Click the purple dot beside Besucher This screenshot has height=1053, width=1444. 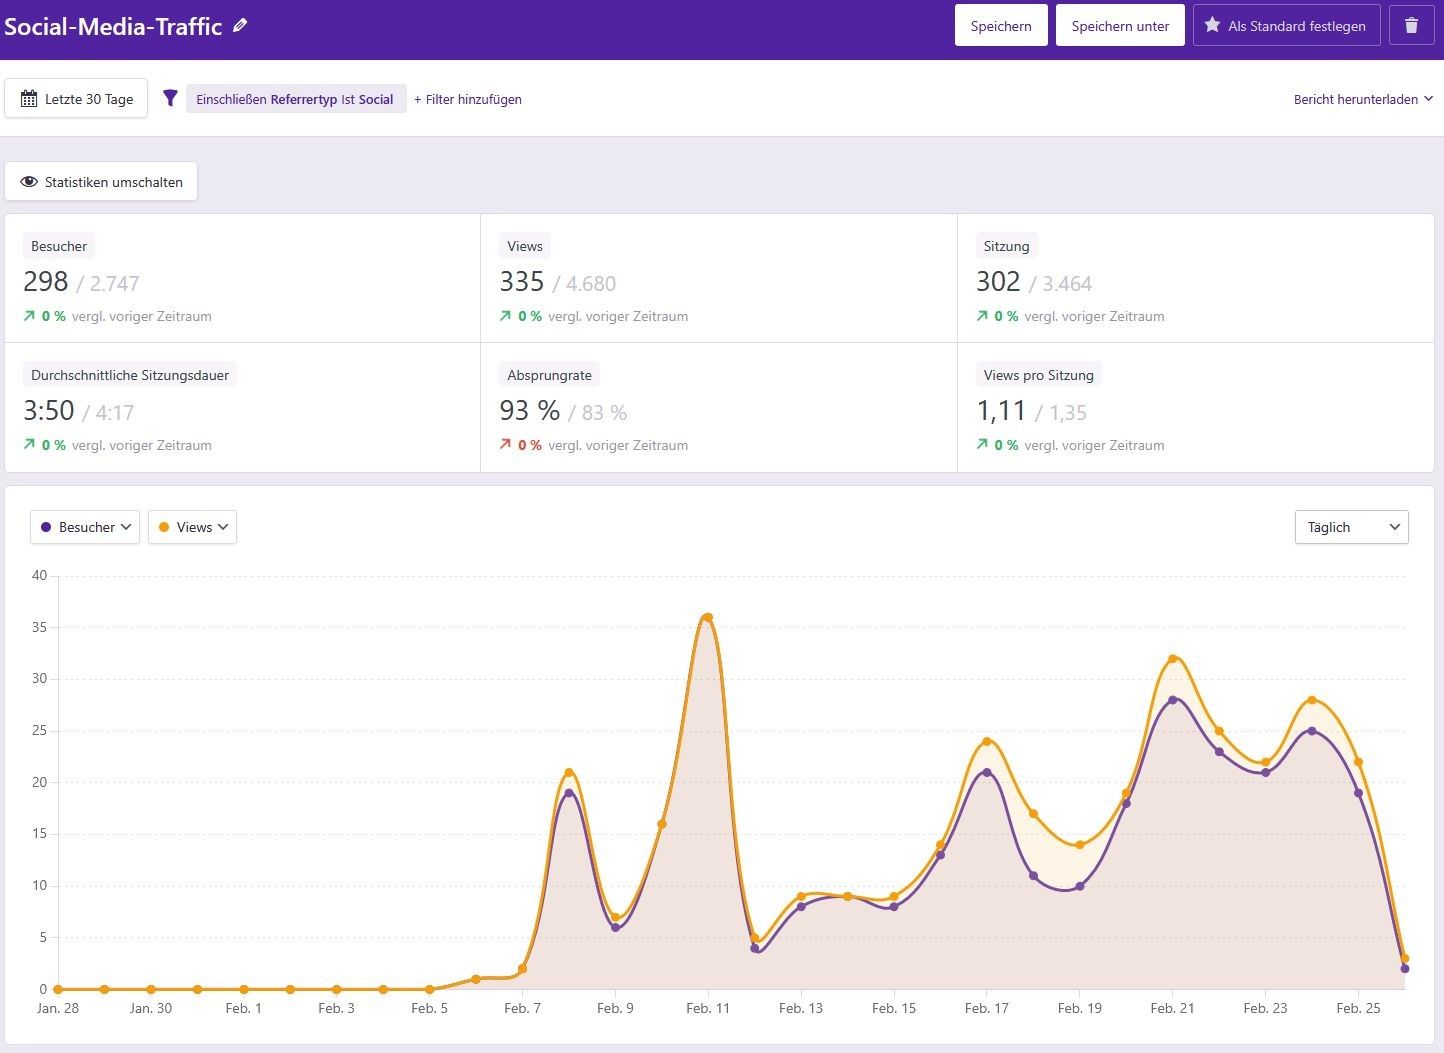[46, 527]
